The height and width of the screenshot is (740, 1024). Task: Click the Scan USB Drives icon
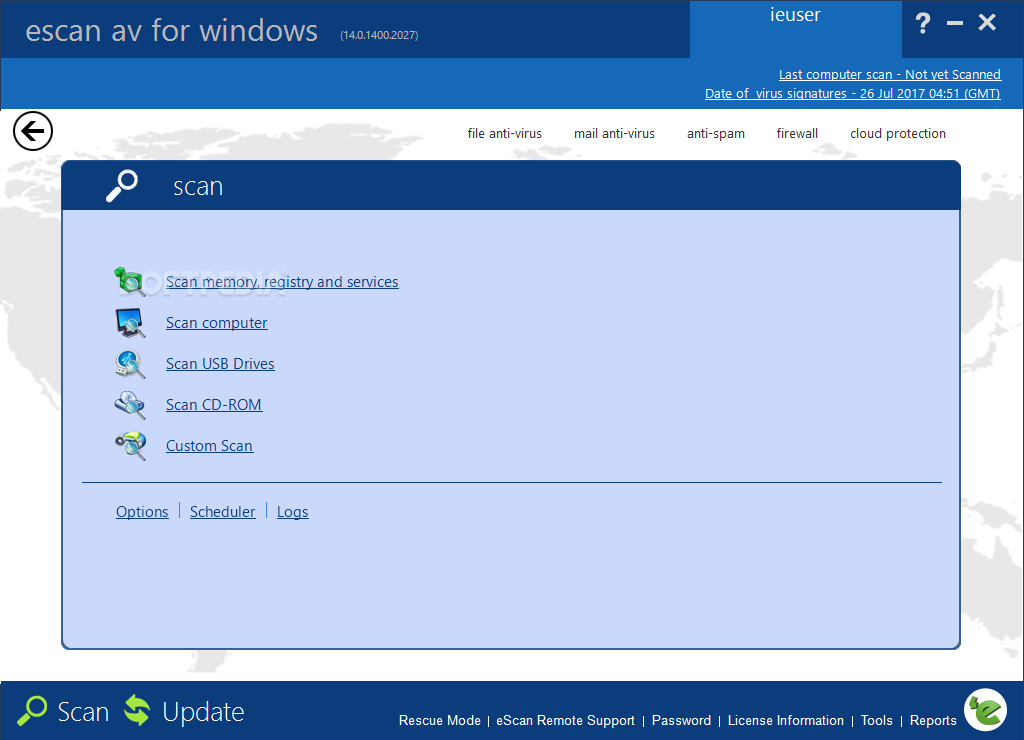(x=131, y=364)
